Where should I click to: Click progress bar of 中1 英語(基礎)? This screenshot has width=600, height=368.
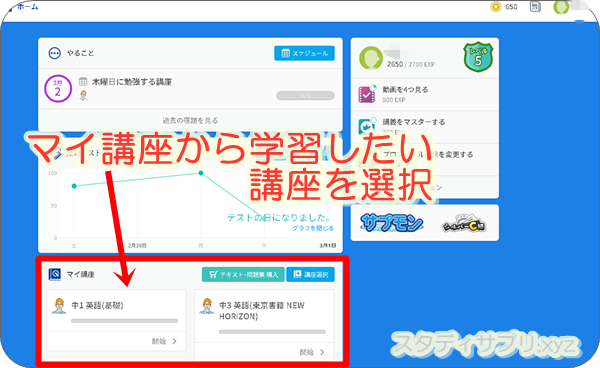click(x=124, y=321)
